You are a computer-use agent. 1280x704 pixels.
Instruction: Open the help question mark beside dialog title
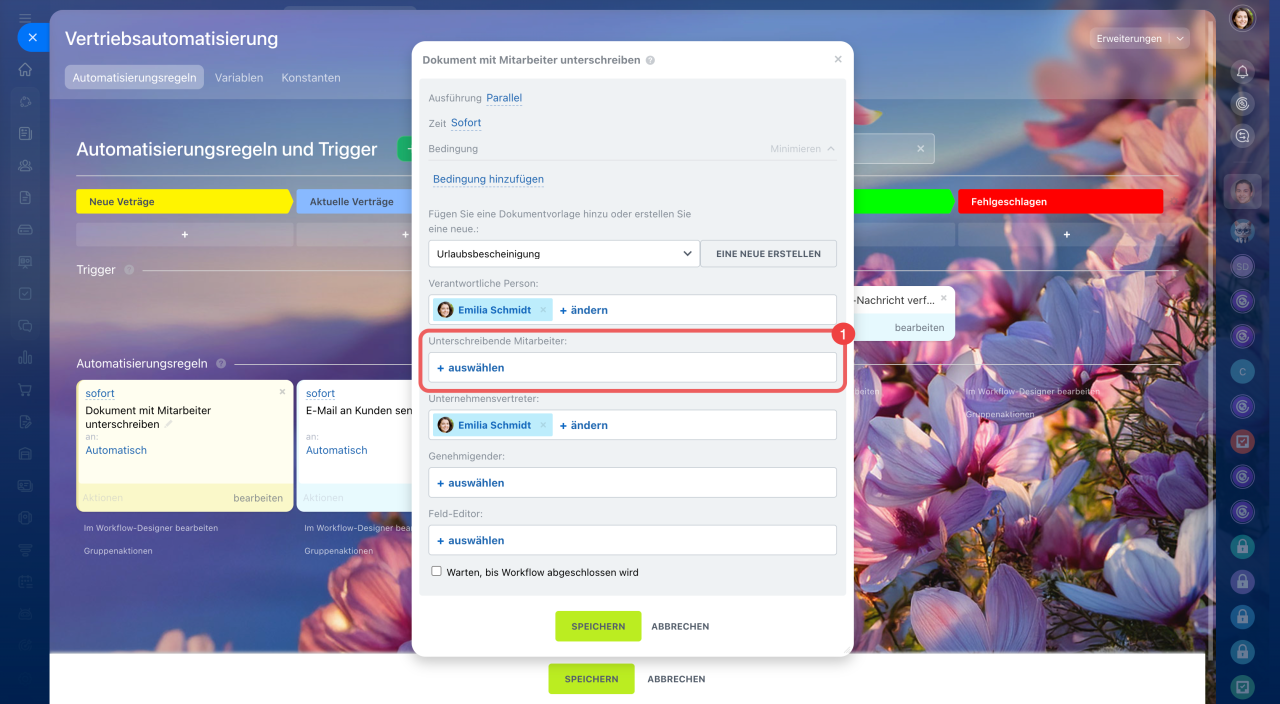[650, 60]
